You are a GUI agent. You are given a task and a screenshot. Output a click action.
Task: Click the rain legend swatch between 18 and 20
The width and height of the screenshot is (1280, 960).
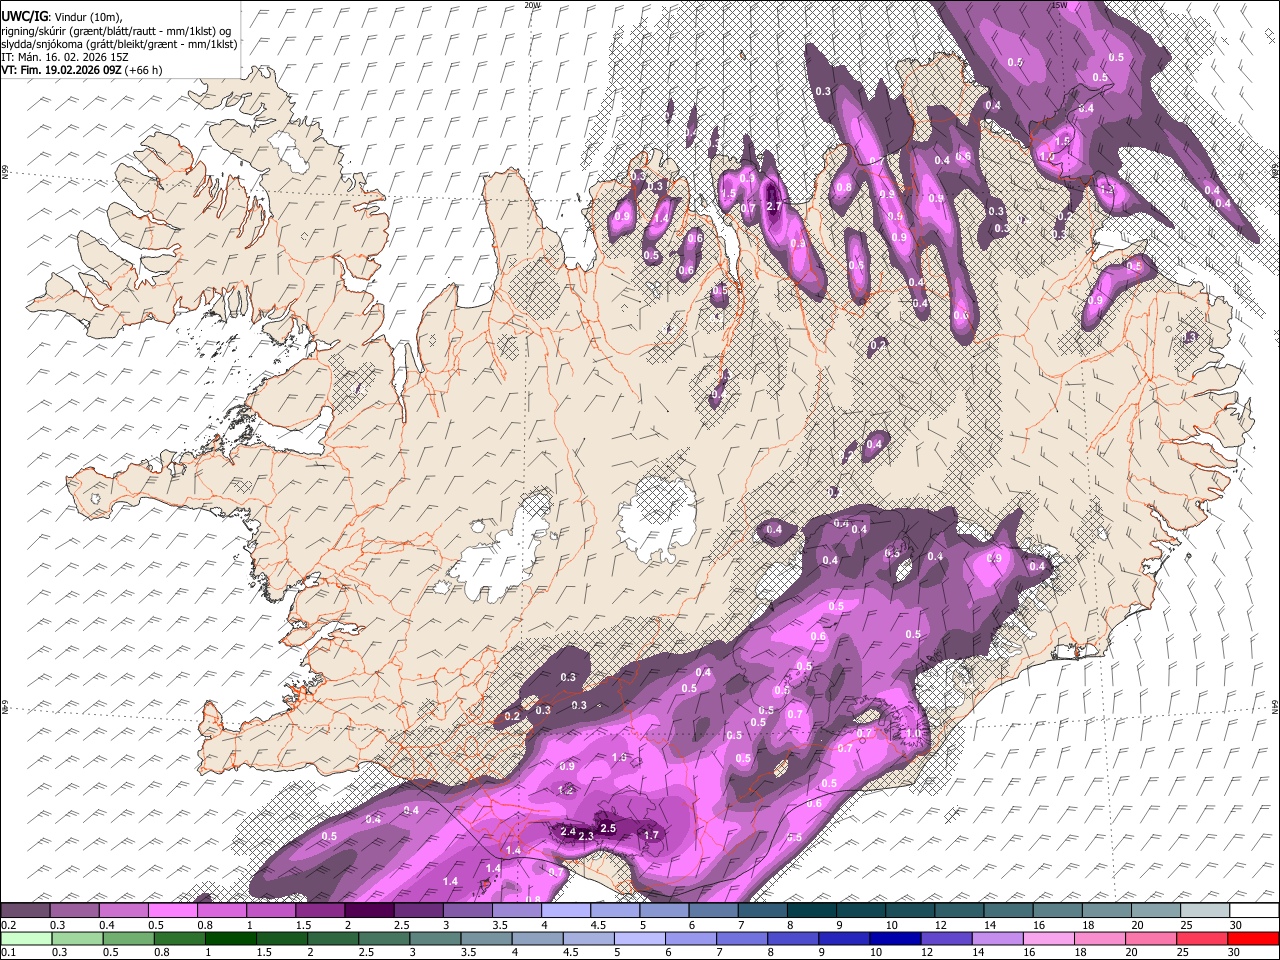tap(1100, 938)
